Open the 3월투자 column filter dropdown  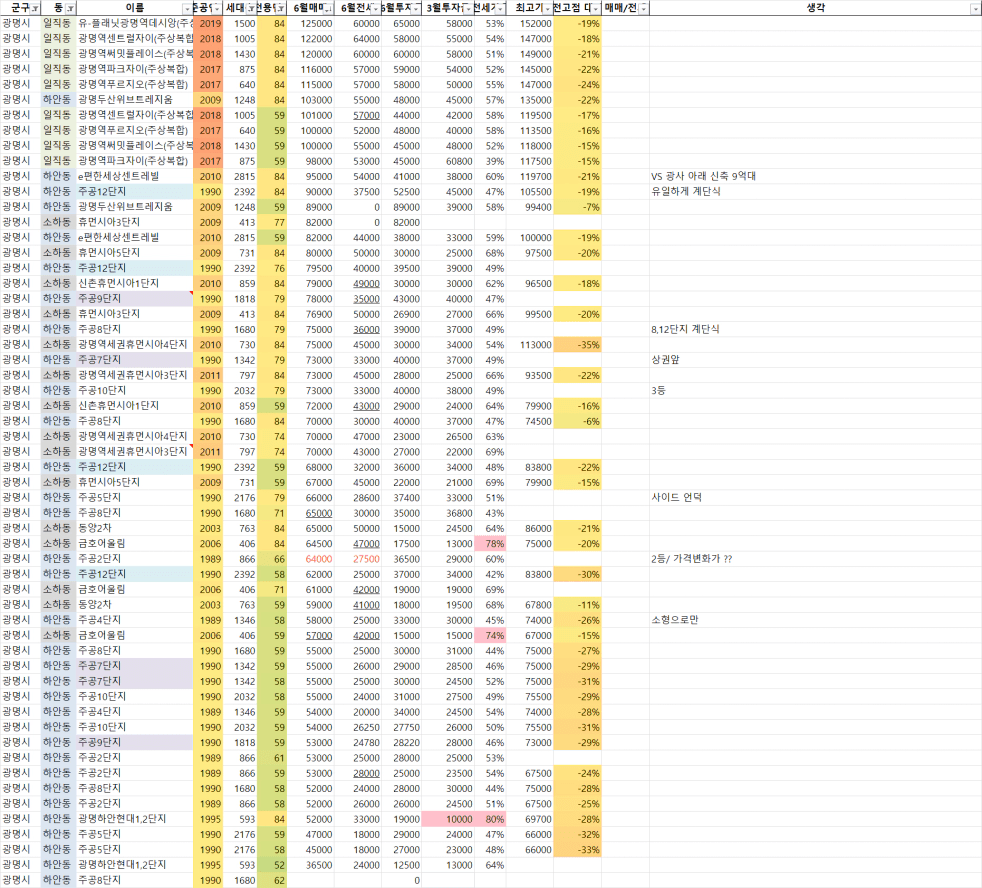click(468, 9)
